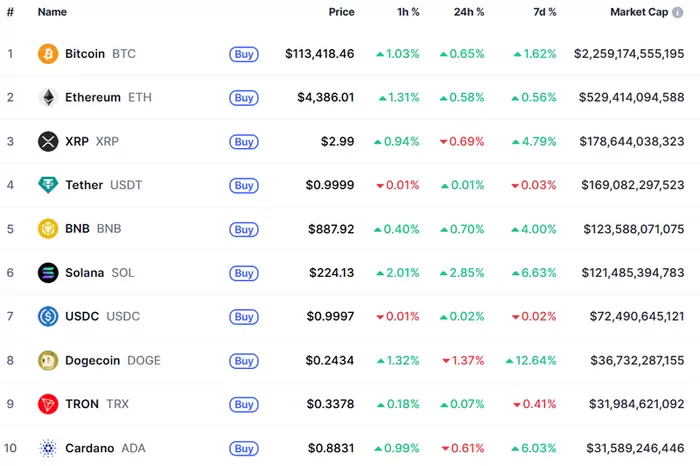Click the BNB yellow logo icon
Viewport: 700px width, 466px height.
point(48,229)
